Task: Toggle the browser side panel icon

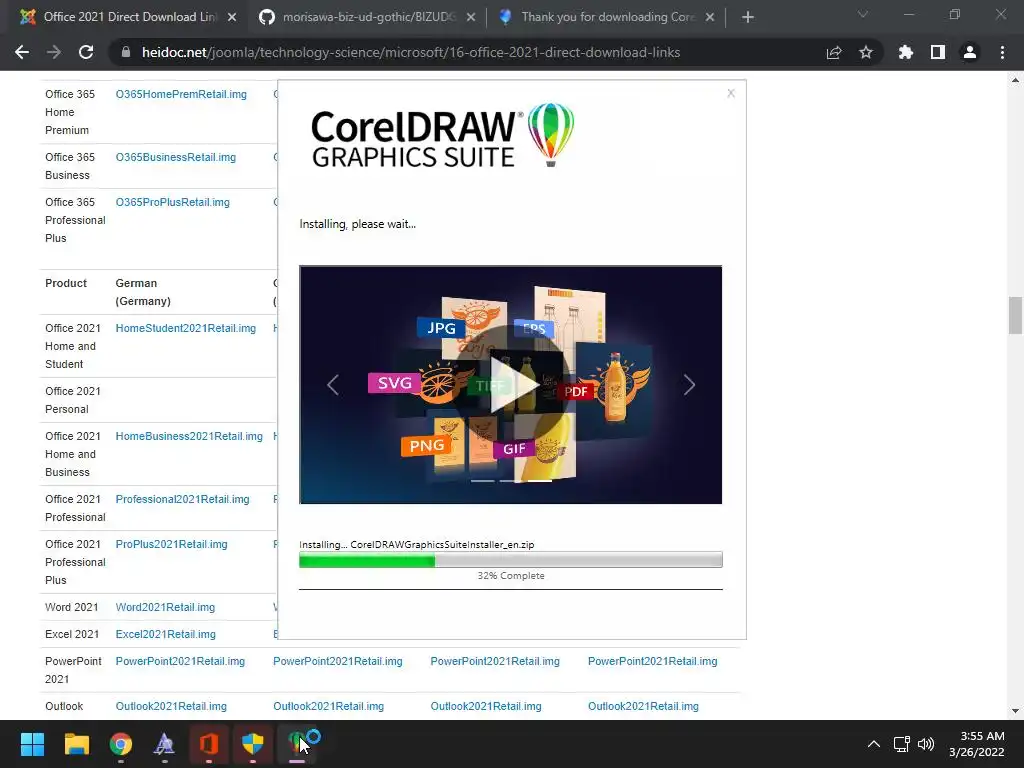Action: 938,52
